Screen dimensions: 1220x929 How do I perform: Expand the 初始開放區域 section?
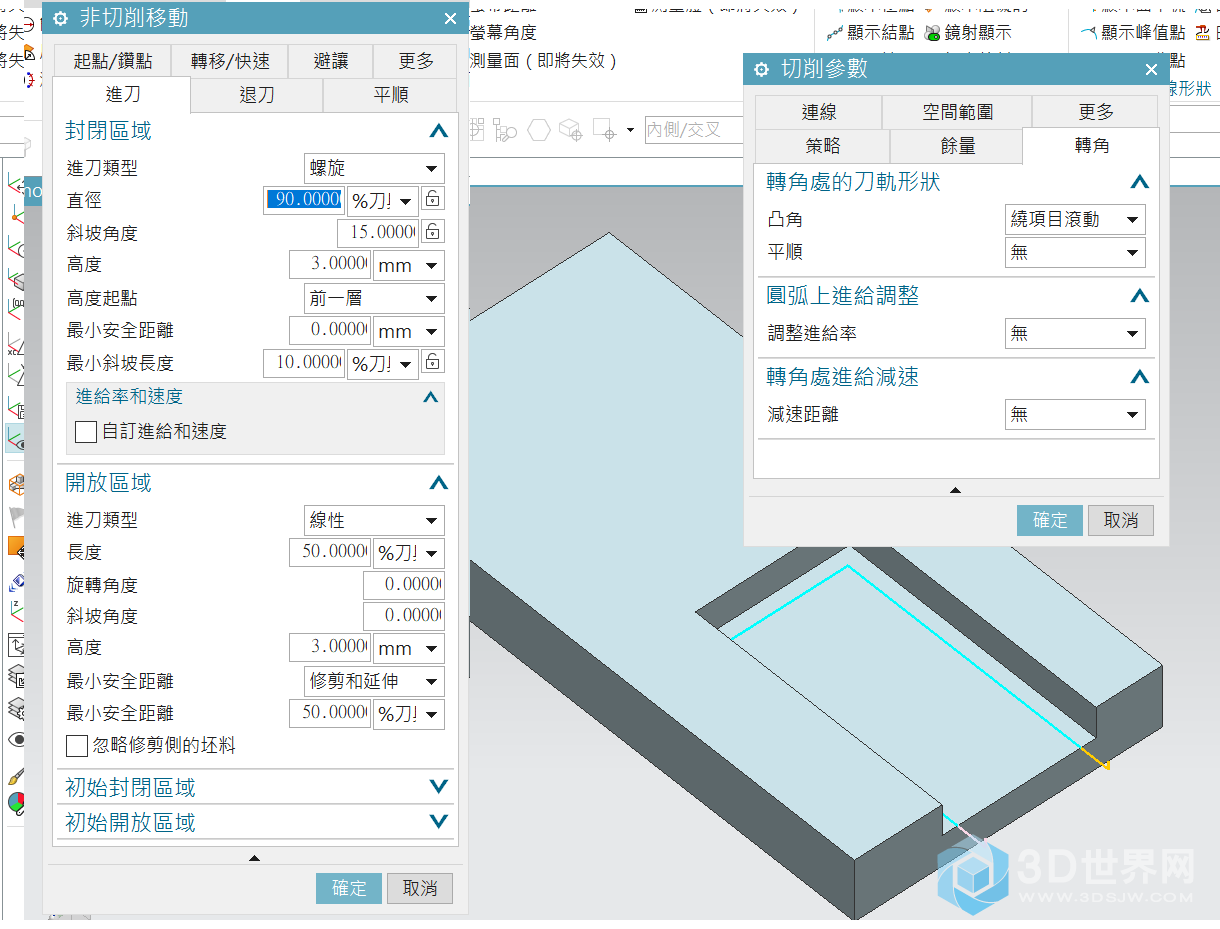438,822
